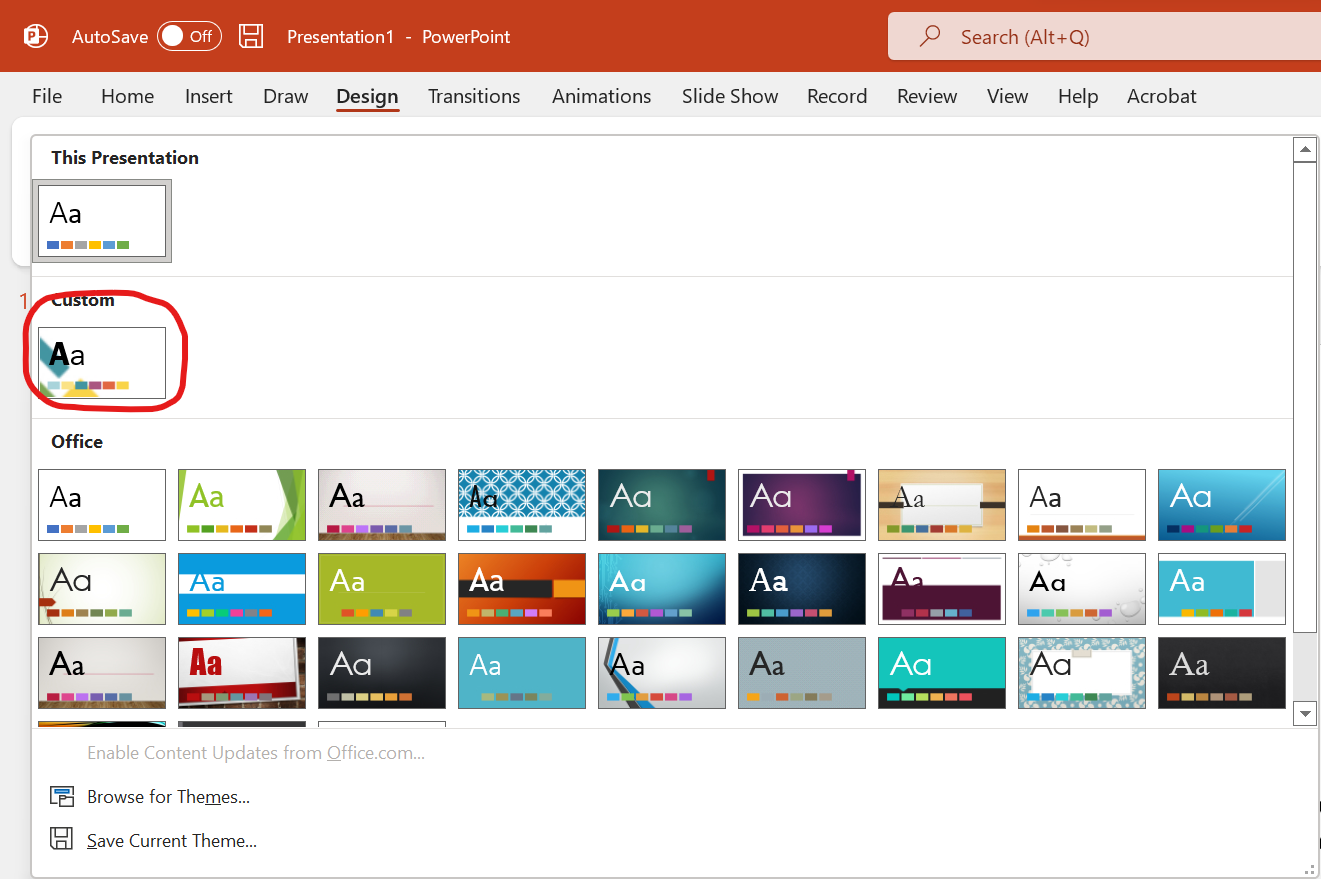The width and height of the screenshot is (1321, 879).
Task: Select the muted gray-blue theme thumbnail
Action: pyautogui.click(x=802, y=673)
